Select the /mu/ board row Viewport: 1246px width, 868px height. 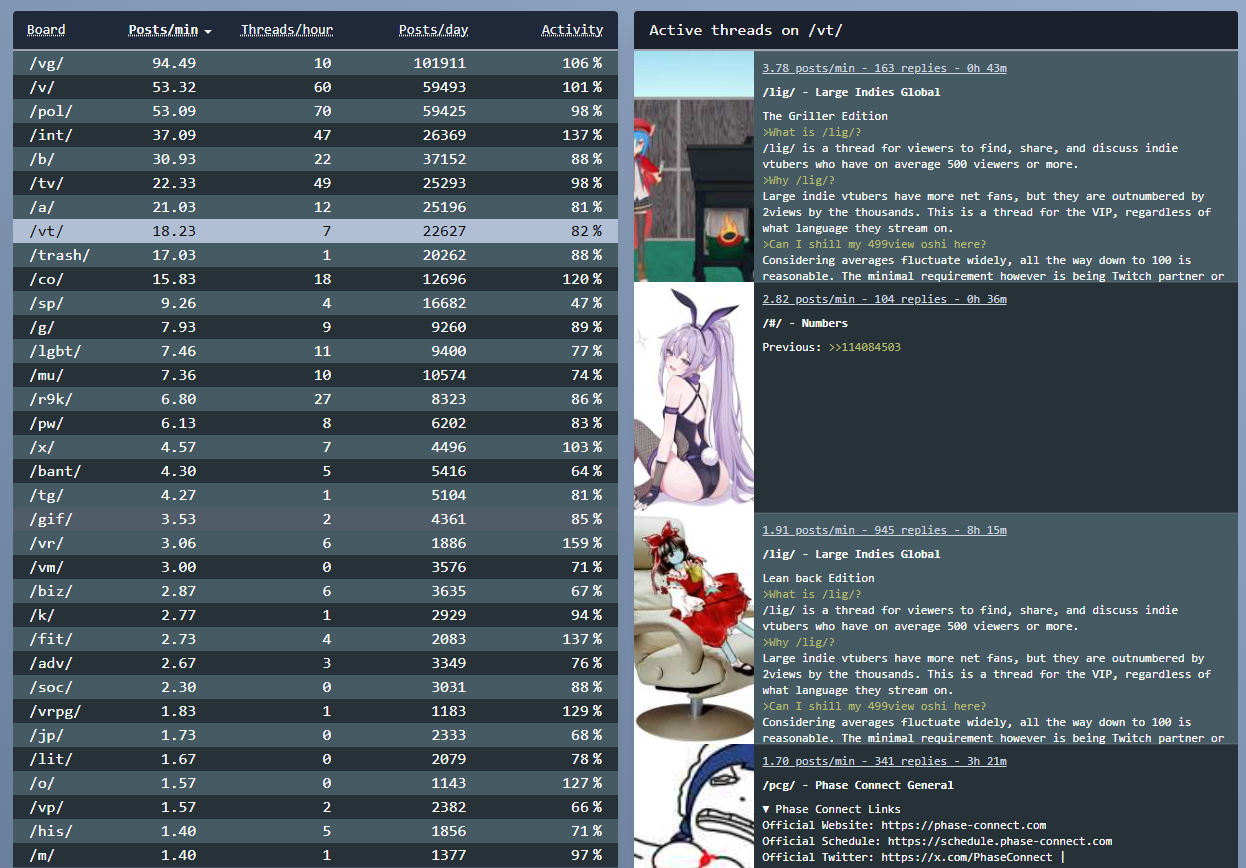[315, 375]
